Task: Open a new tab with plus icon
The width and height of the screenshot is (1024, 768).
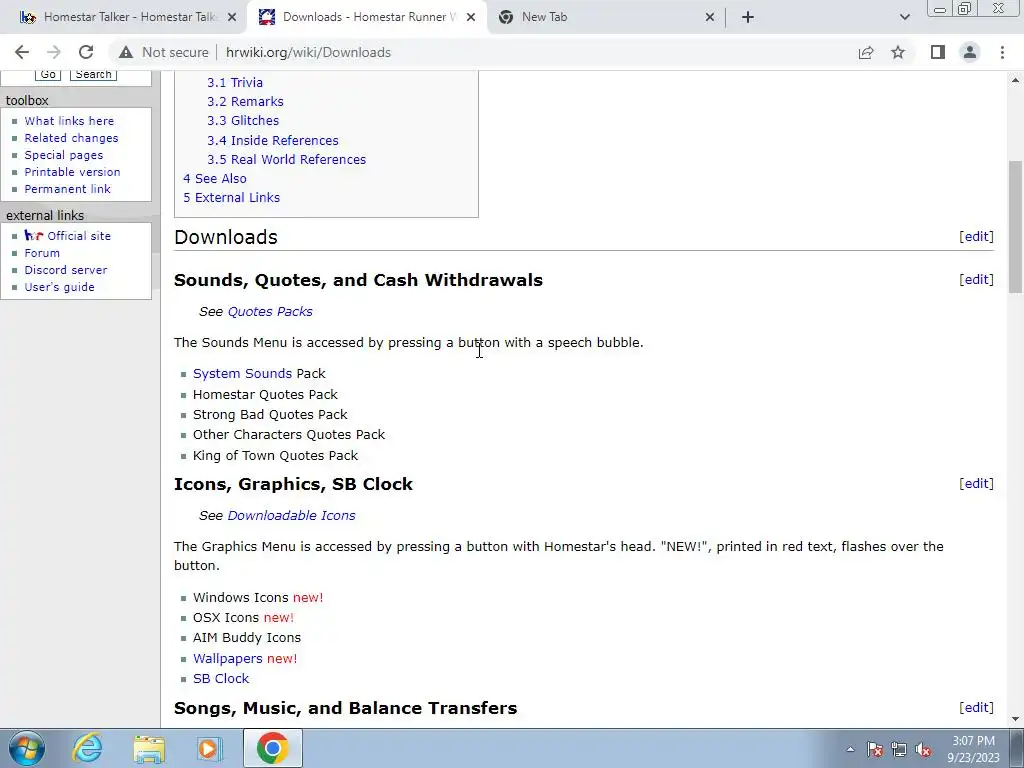Action: 748,17
